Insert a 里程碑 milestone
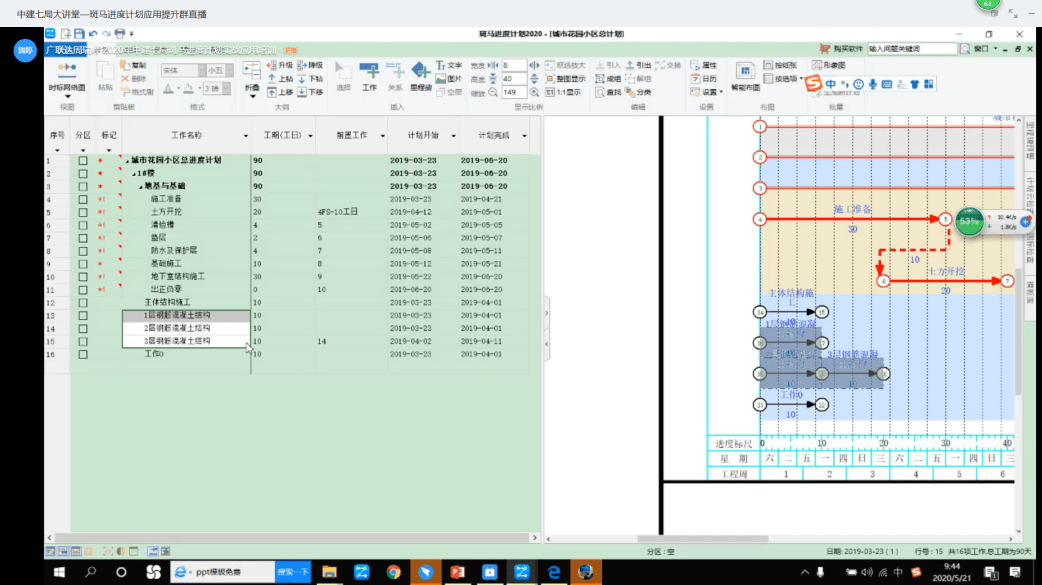 coord(421,76)
